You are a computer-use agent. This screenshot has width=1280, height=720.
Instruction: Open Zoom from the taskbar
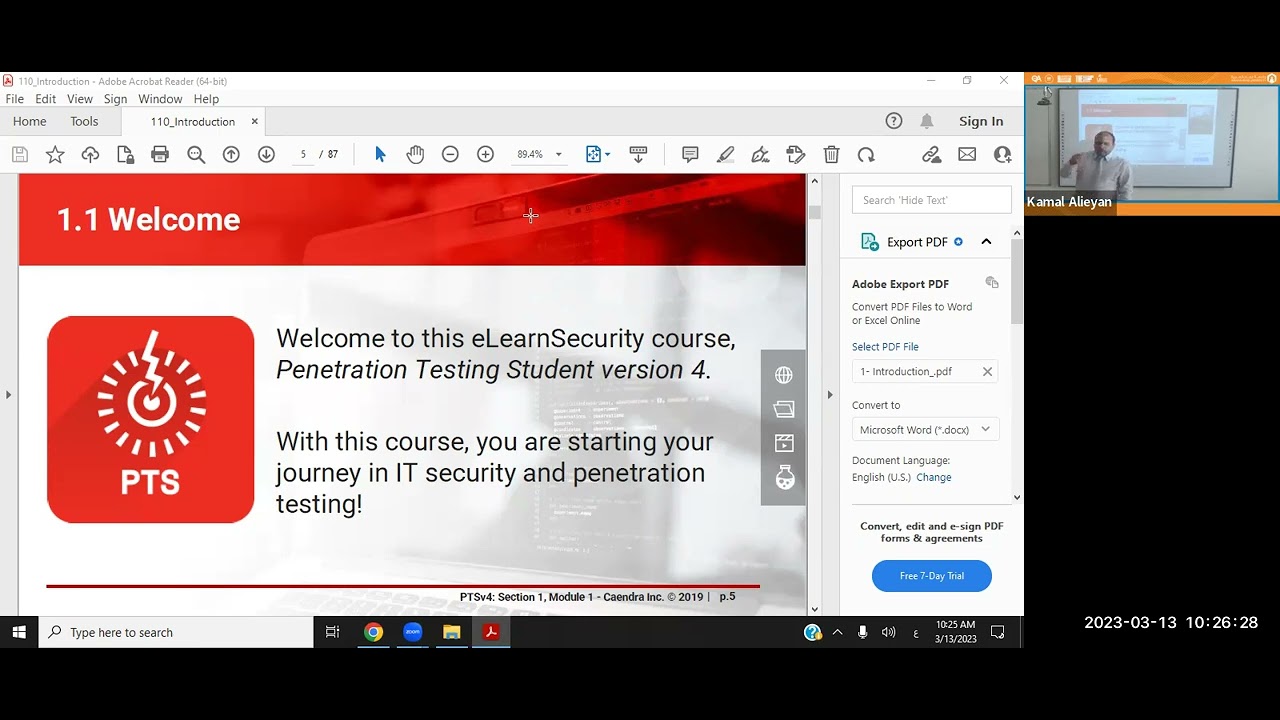(x=412, y=632)
